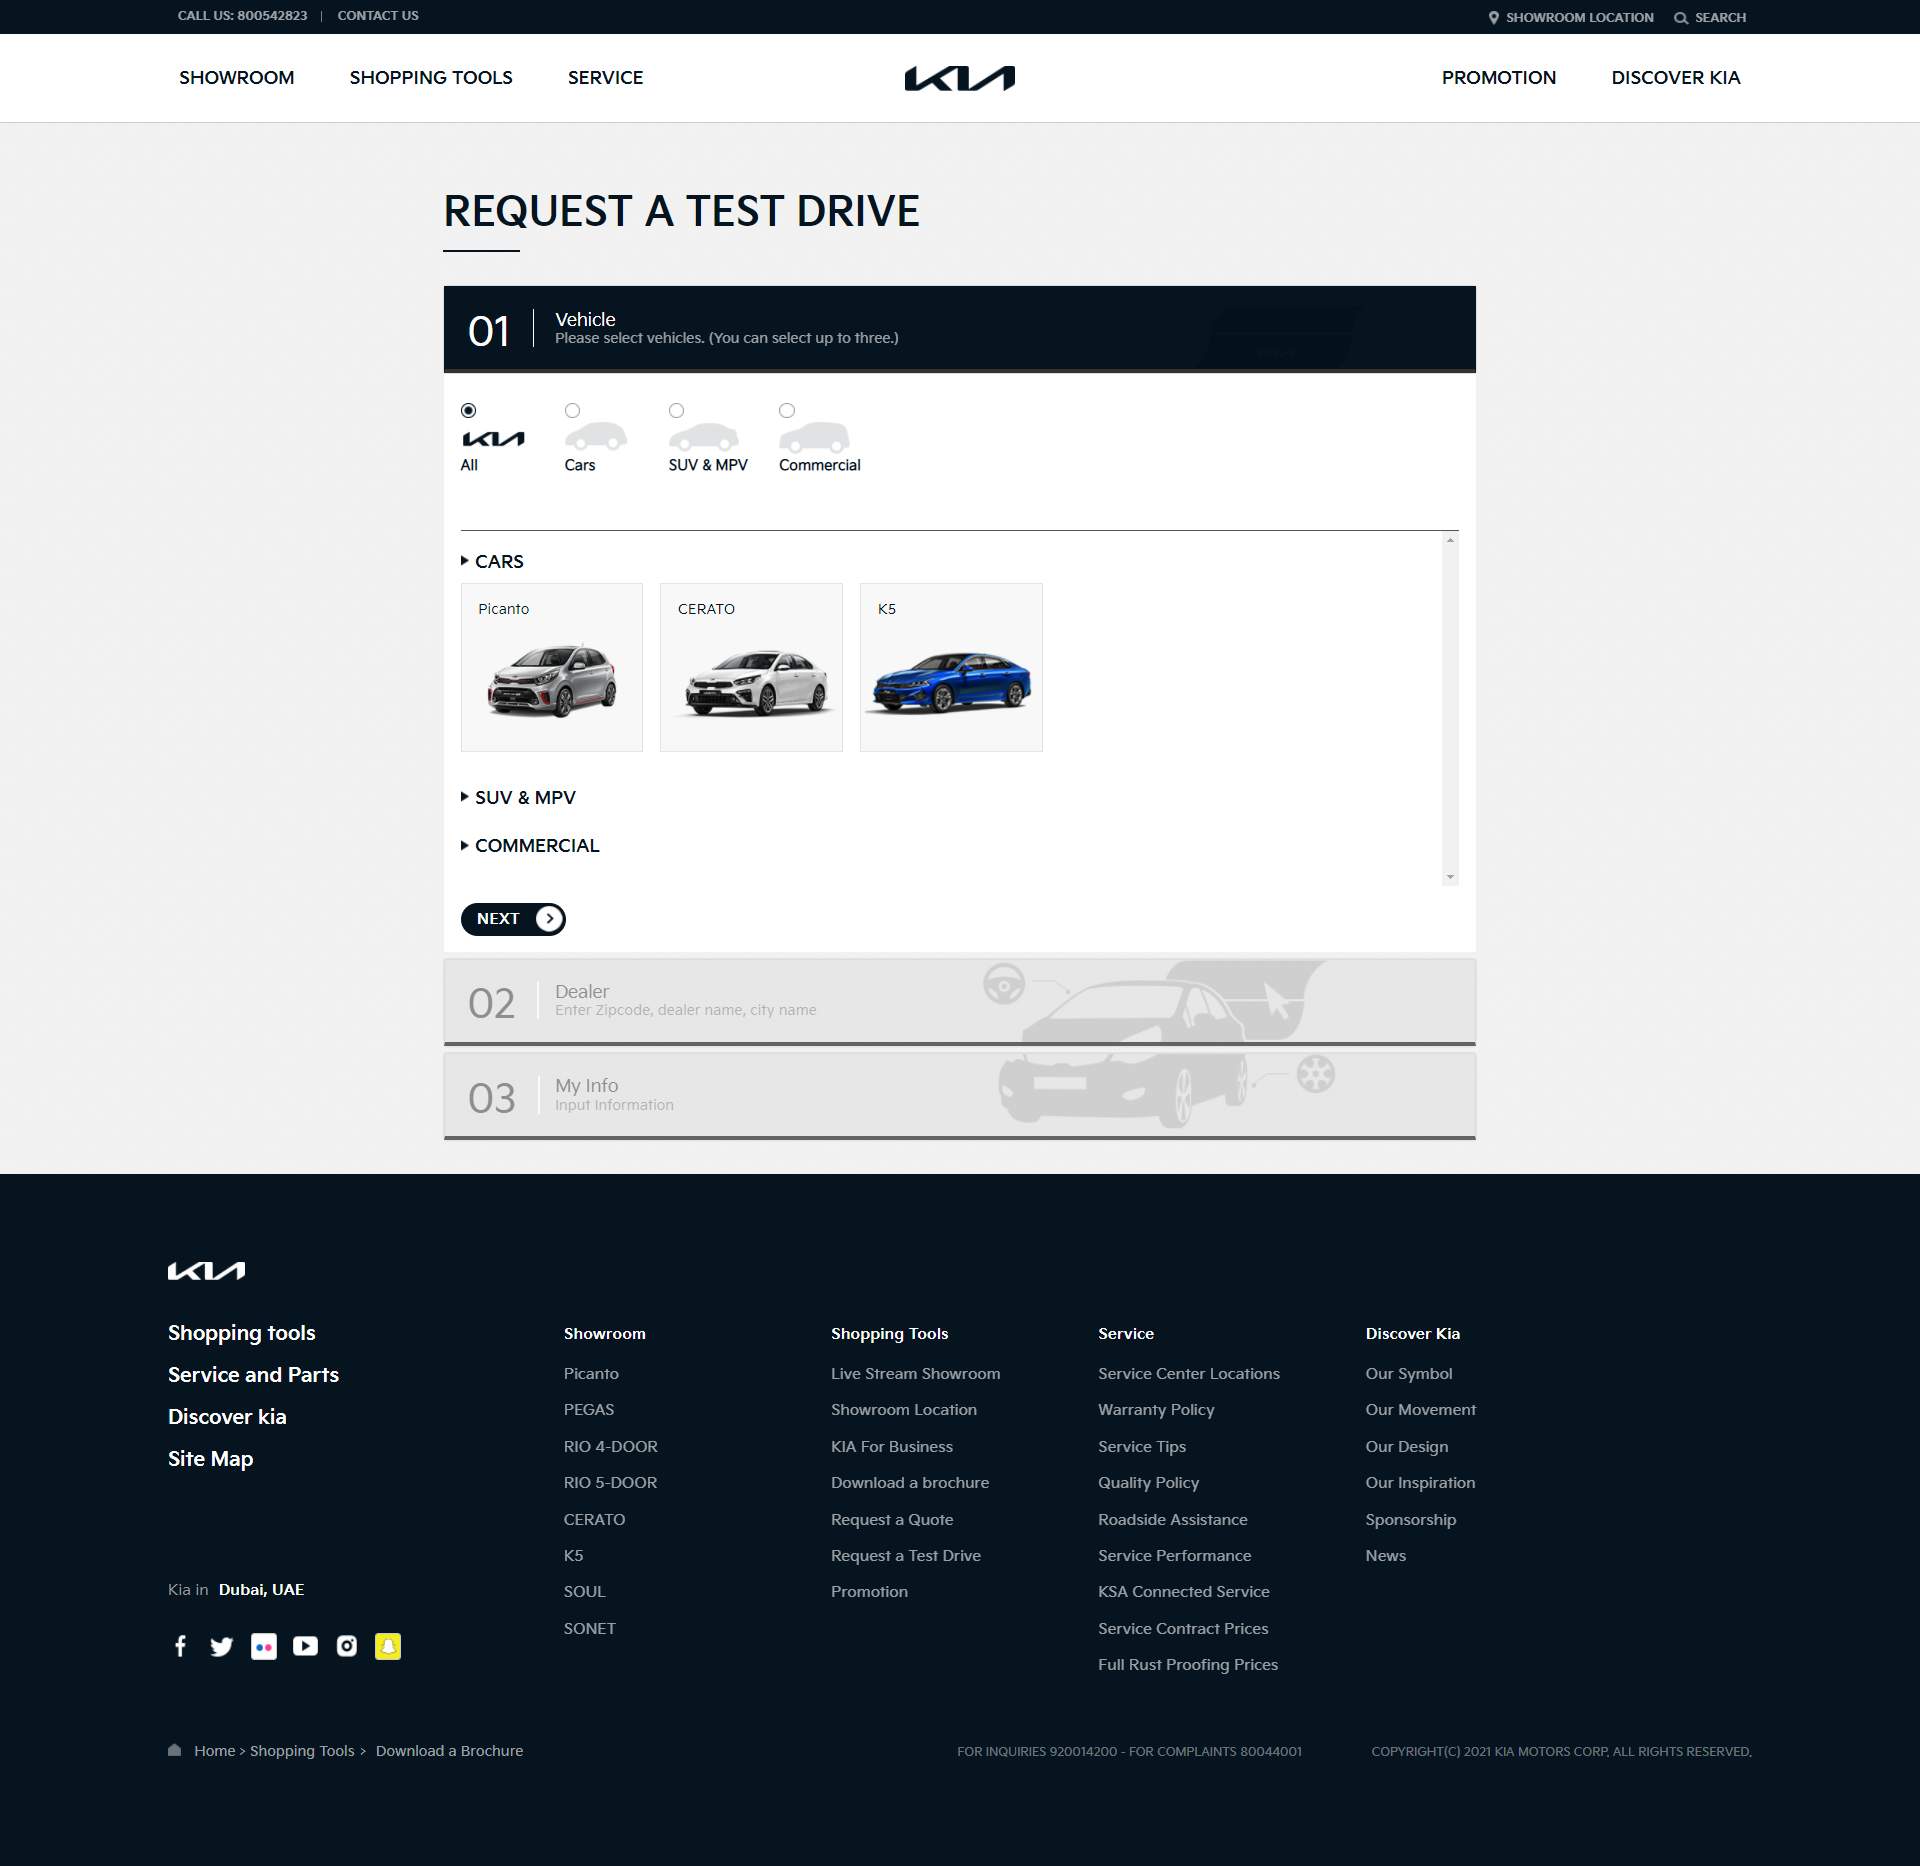1920x1866 pixels.
Task: Click footer Full Rust Proofing Prices
Action: (1187, 1664)
